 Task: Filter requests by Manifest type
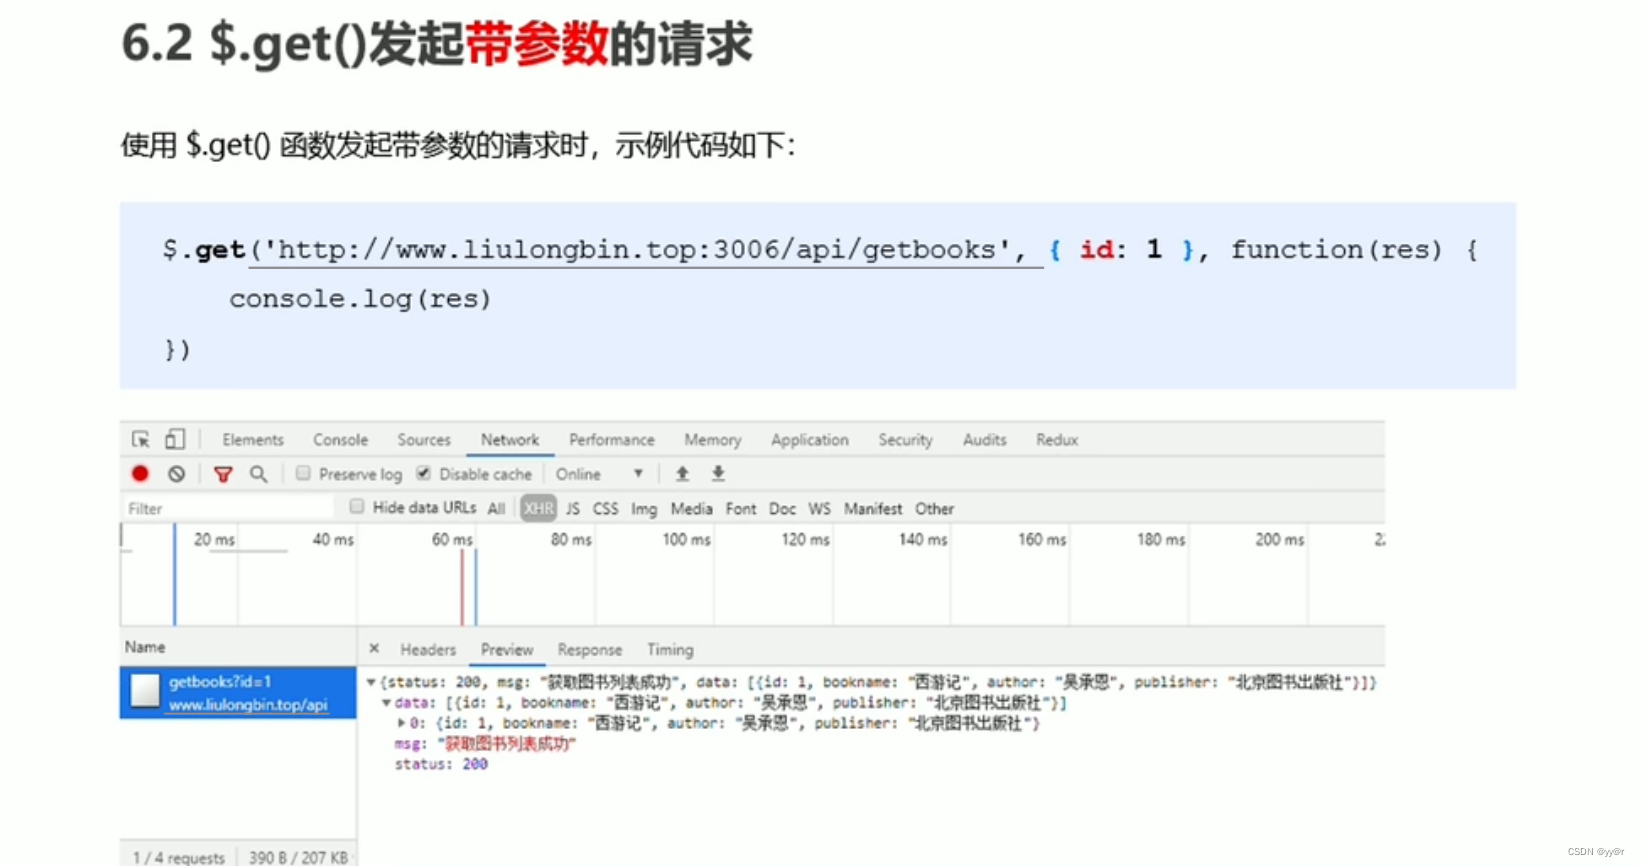click(873, 509)
